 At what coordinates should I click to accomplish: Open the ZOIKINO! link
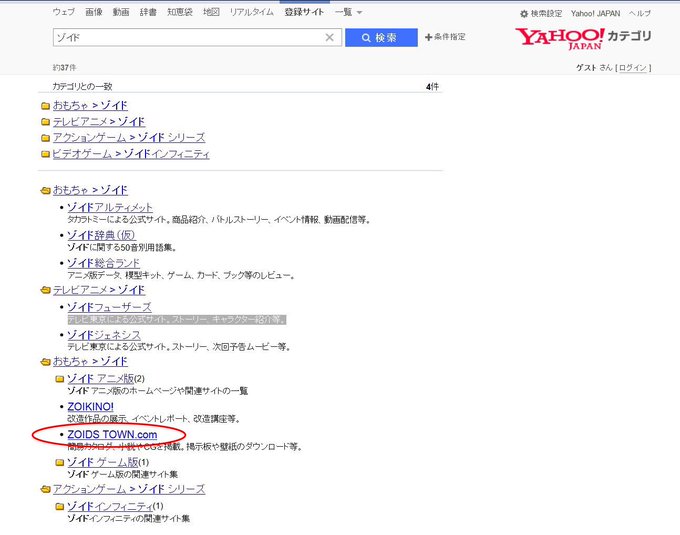(x=90, y=406)
